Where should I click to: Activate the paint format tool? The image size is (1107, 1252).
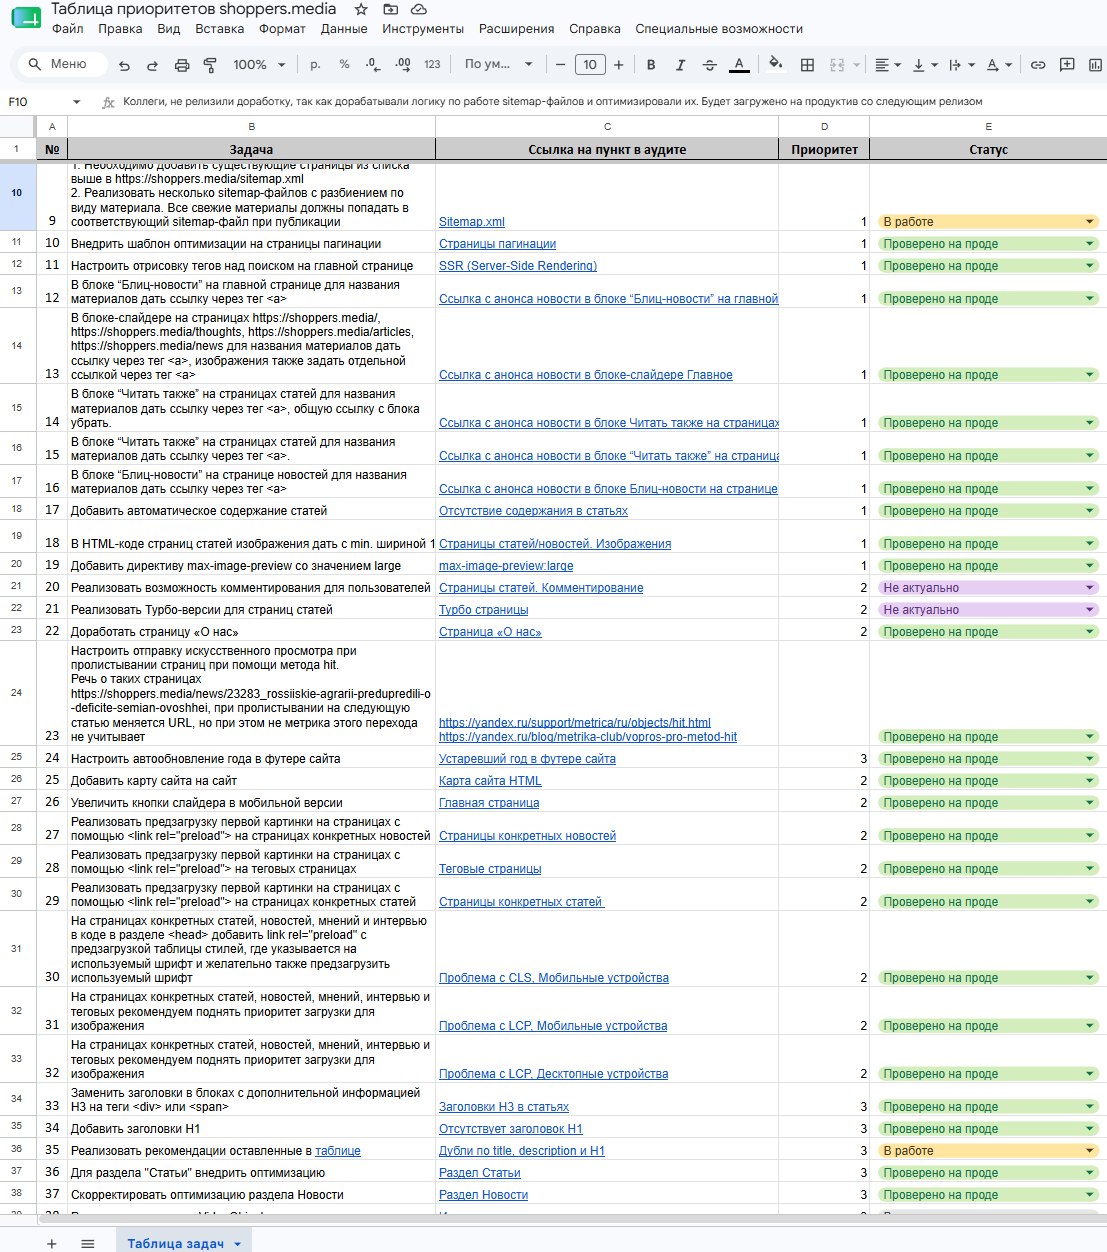(210, 65)
